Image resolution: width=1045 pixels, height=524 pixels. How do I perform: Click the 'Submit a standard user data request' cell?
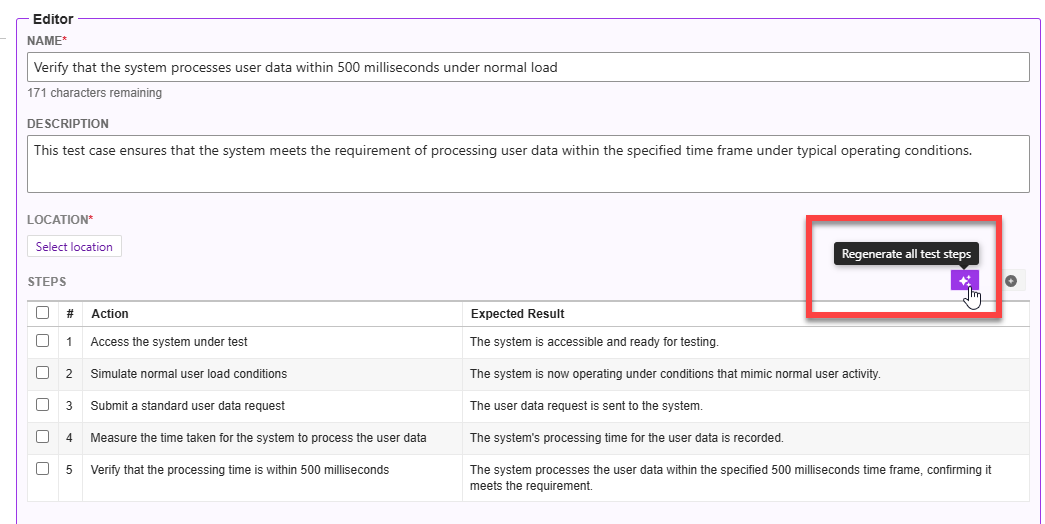[x=273, y=406]
